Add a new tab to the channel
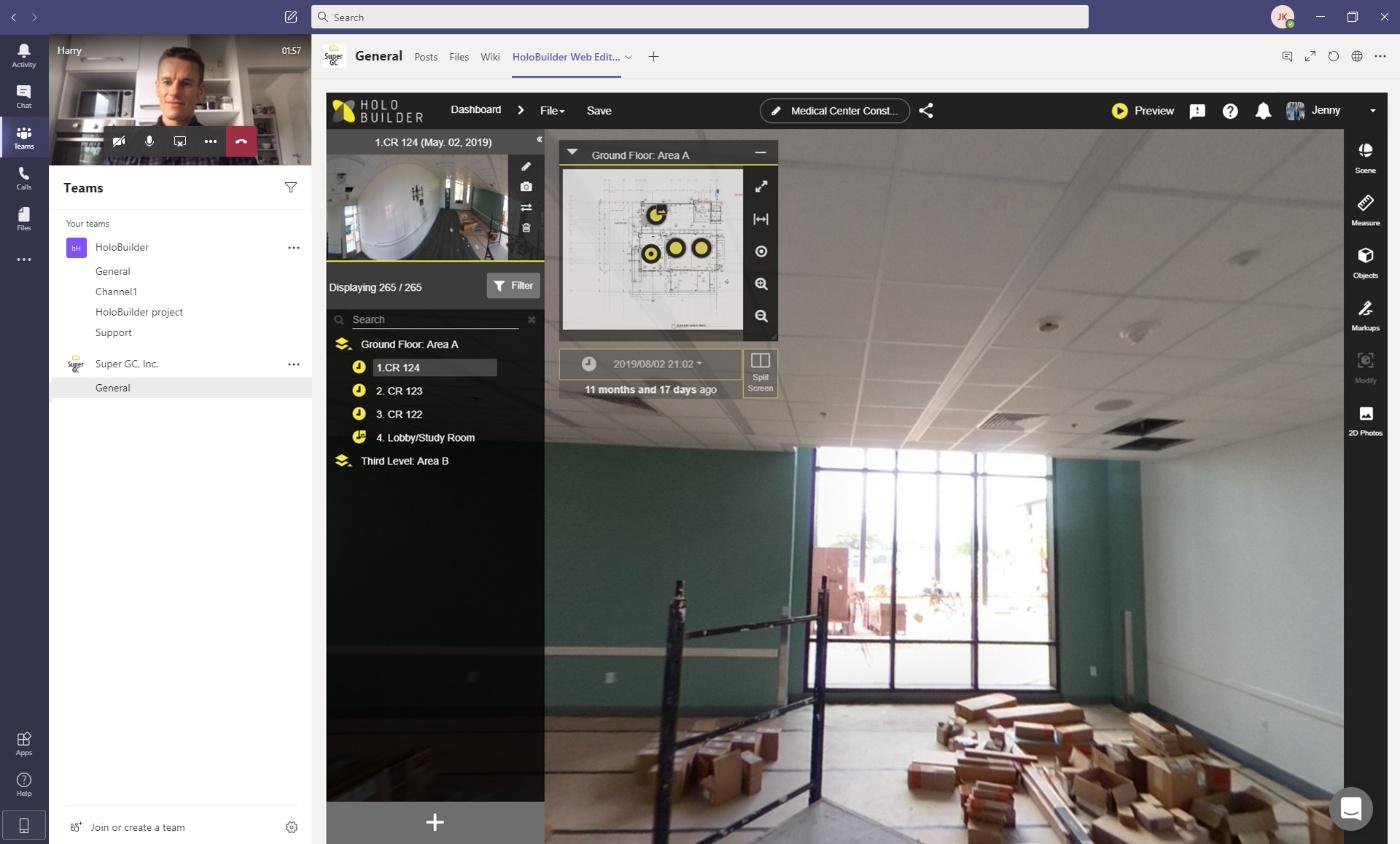This screenshot has height=844, width=1400. tap(653, 57)
